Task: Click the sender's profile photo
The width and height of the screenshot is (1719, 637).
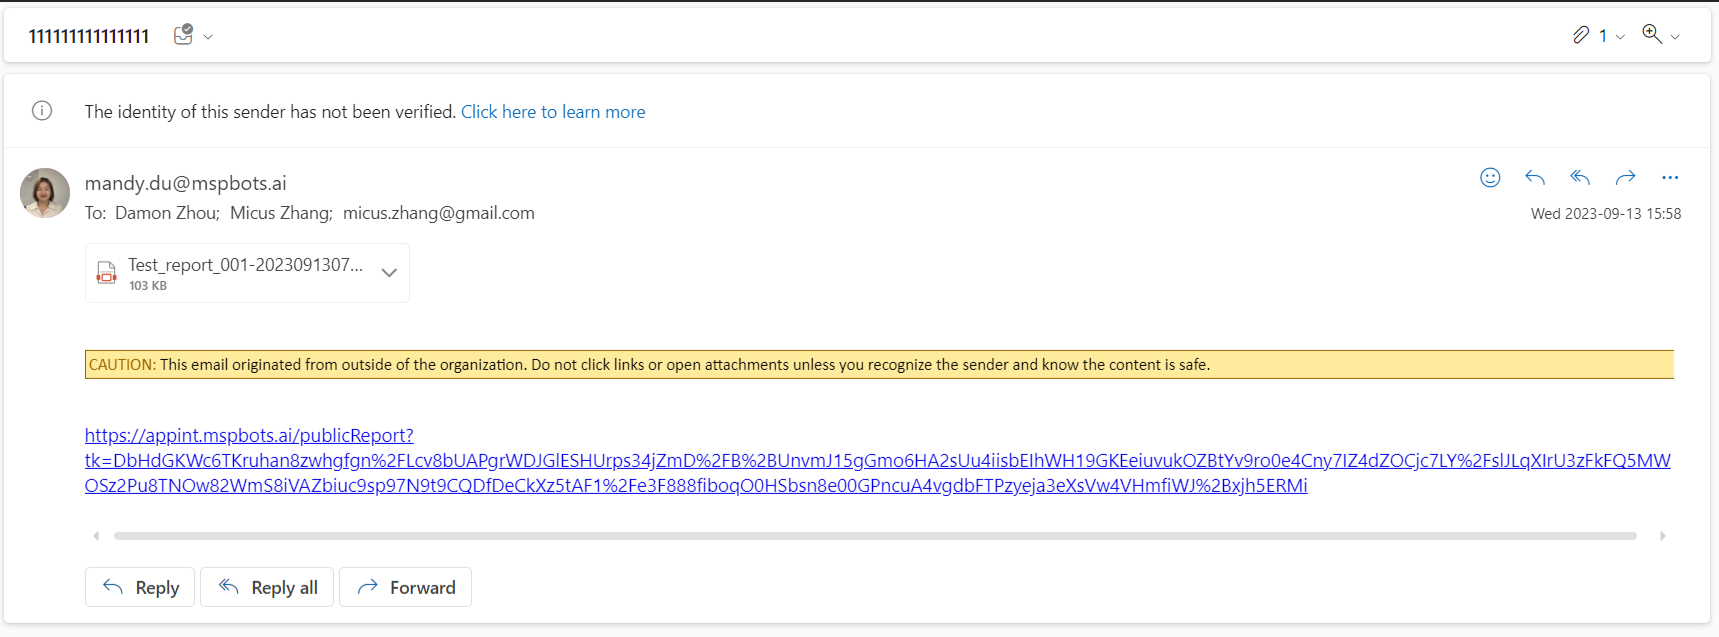Action: [x=45, y=193]
